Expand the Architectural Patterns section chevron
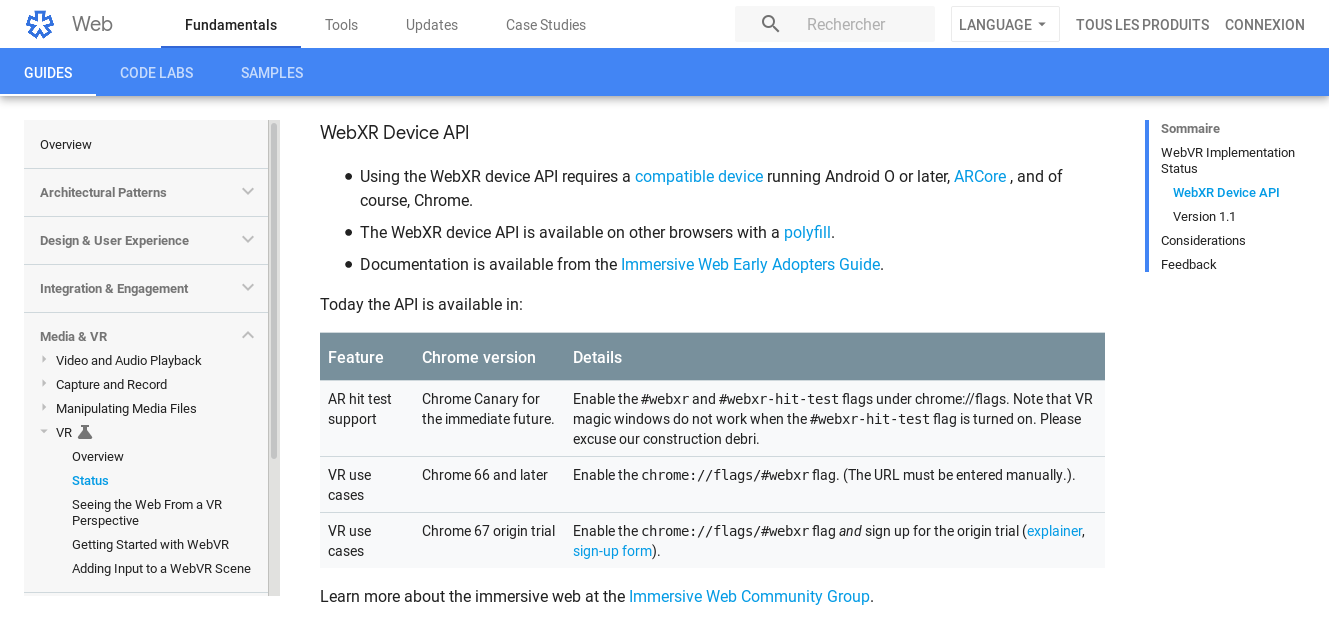This screenshot has width=1329, height=620. coord(248,192)
